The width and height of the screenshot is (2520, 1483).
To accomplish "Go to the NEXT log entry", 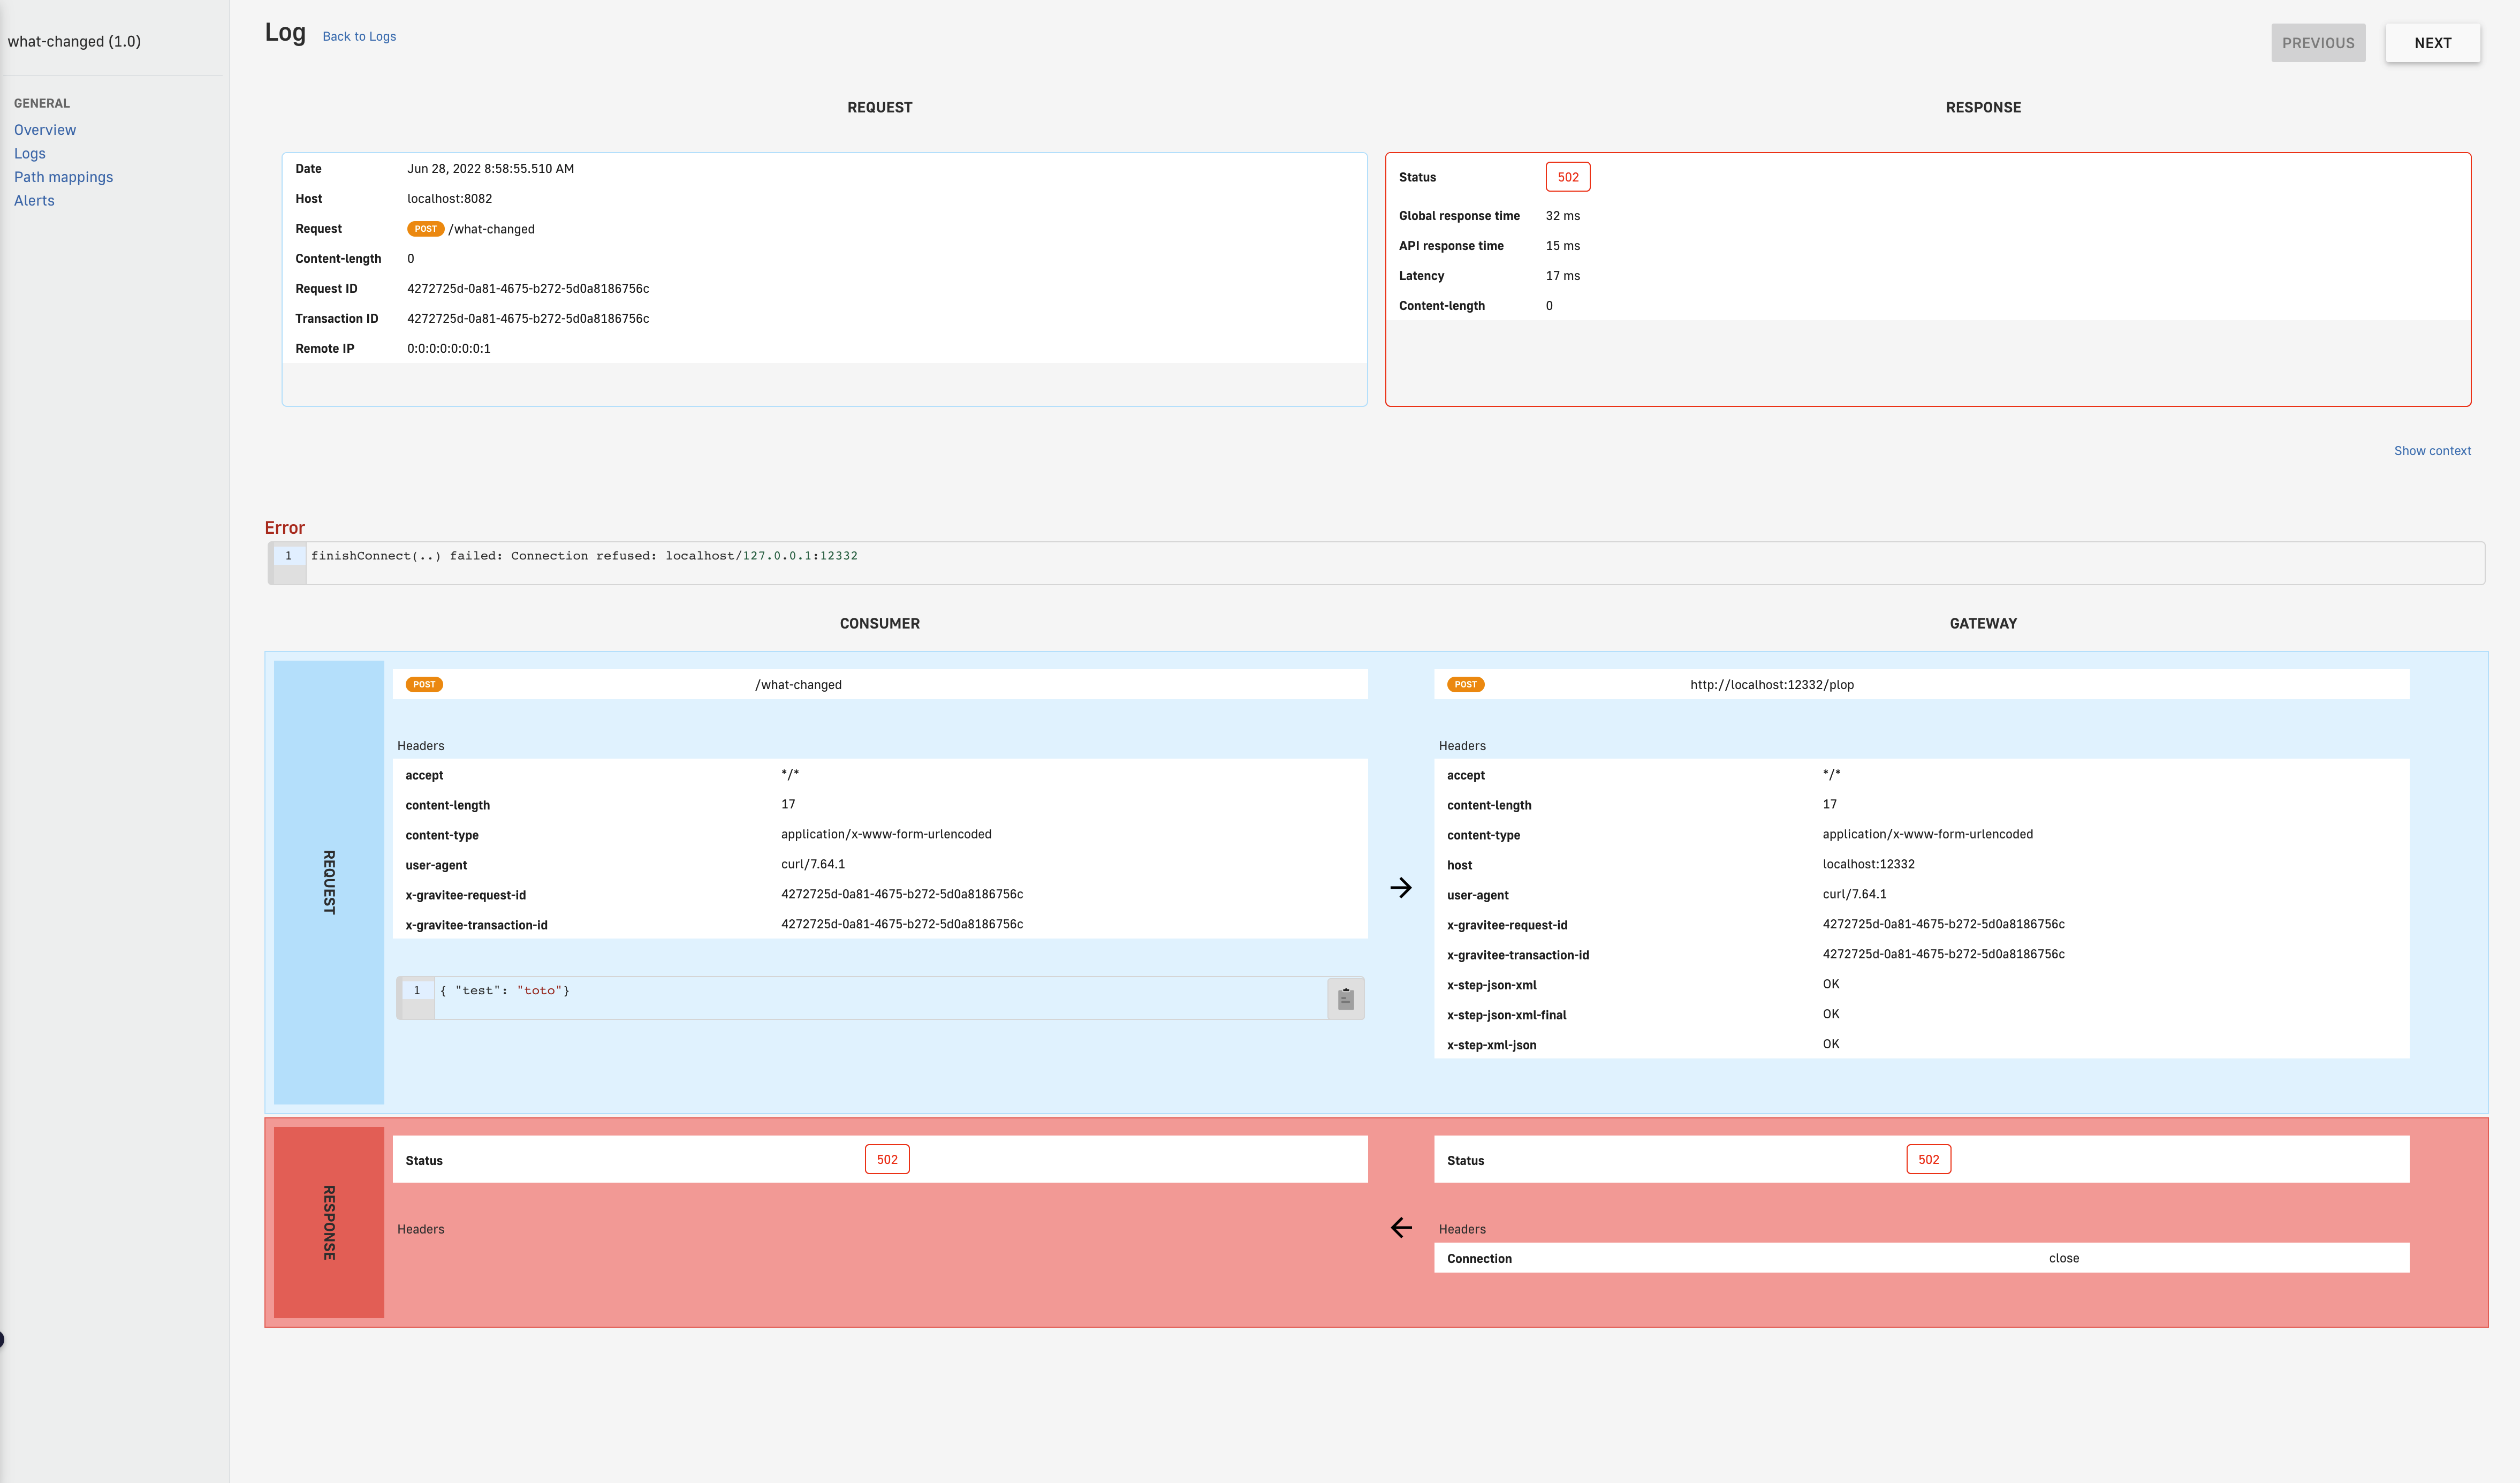I will click(2432, 43).
